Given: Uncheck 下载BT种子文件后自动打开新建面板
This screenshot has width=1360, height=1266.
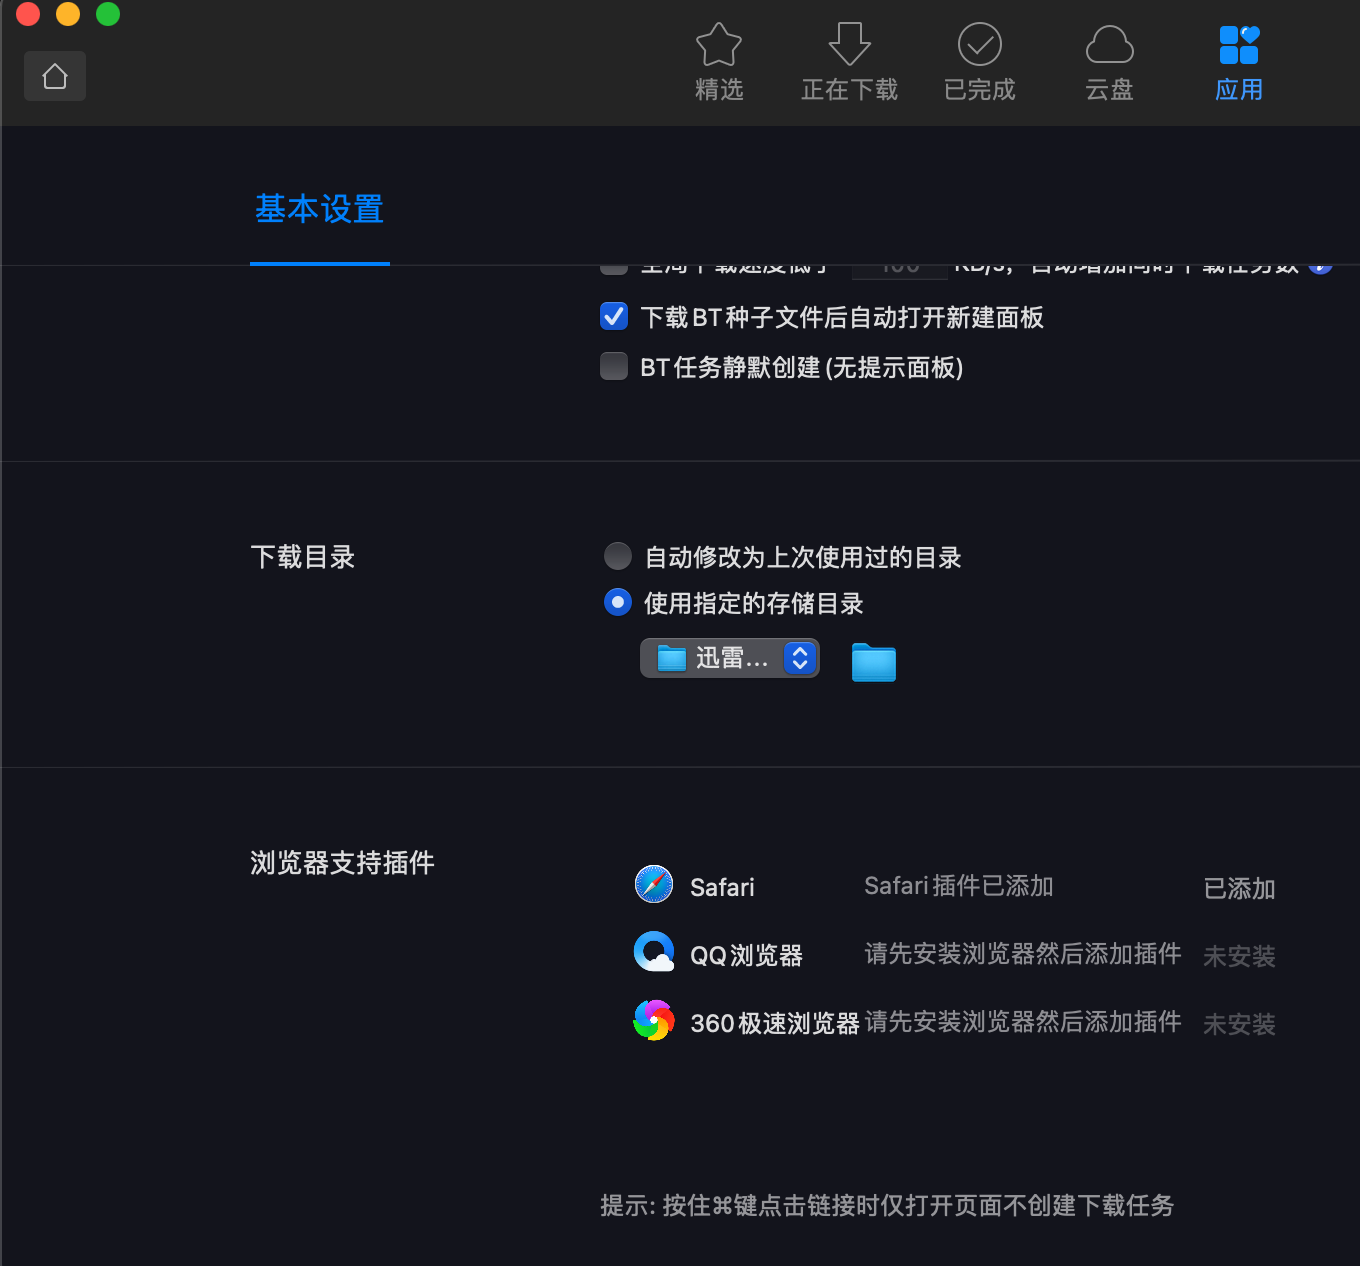Looking at the screenshot, I should pyautogui.click(x=613, y=316).
